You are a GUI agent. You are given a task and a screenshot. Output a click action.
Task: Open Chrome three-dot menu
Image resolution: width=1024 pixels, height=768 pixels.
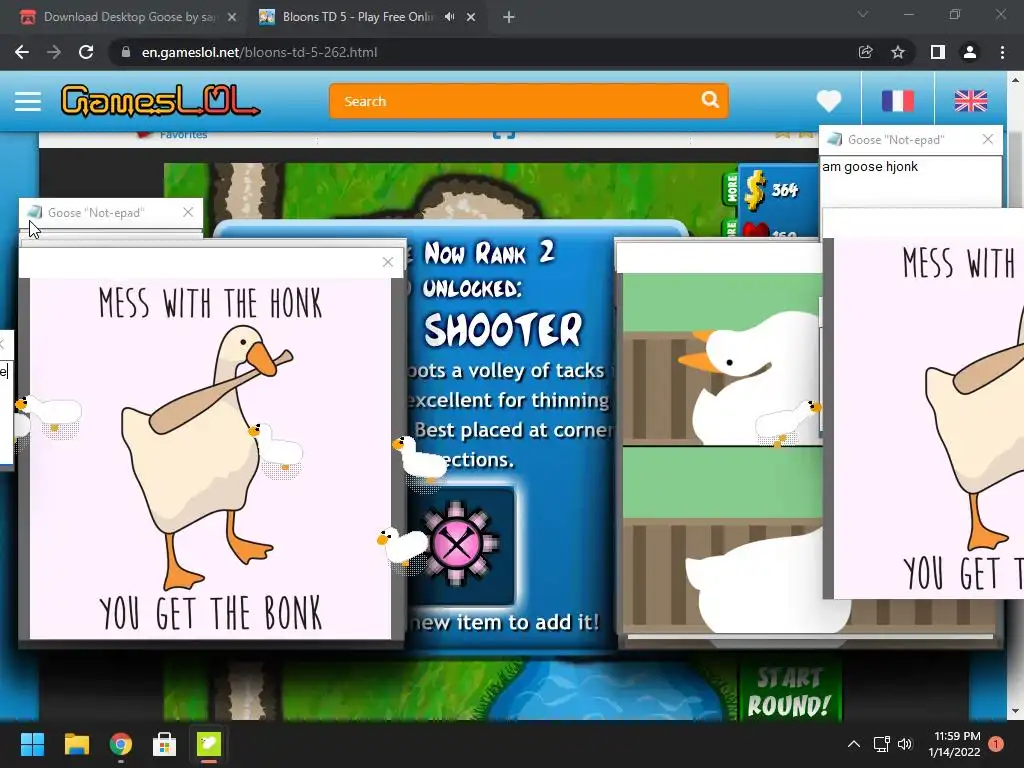tap(1002, 52)
